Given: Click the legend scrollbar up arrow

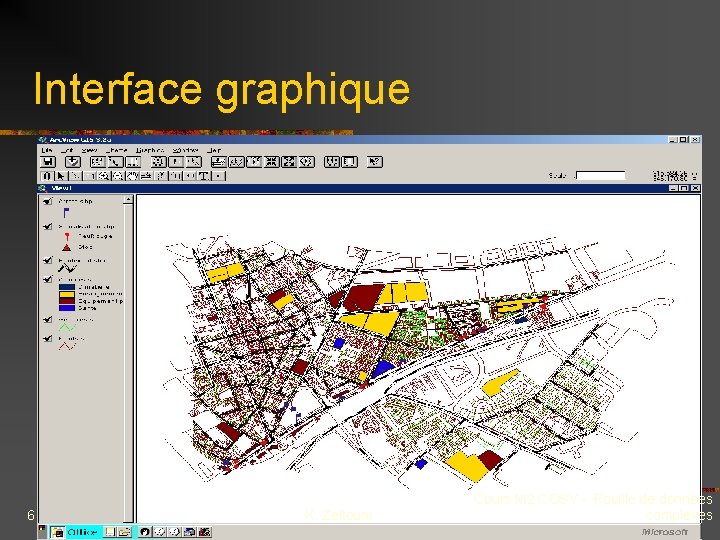Looking at the screenshot, I should click(x=128, y=199).
